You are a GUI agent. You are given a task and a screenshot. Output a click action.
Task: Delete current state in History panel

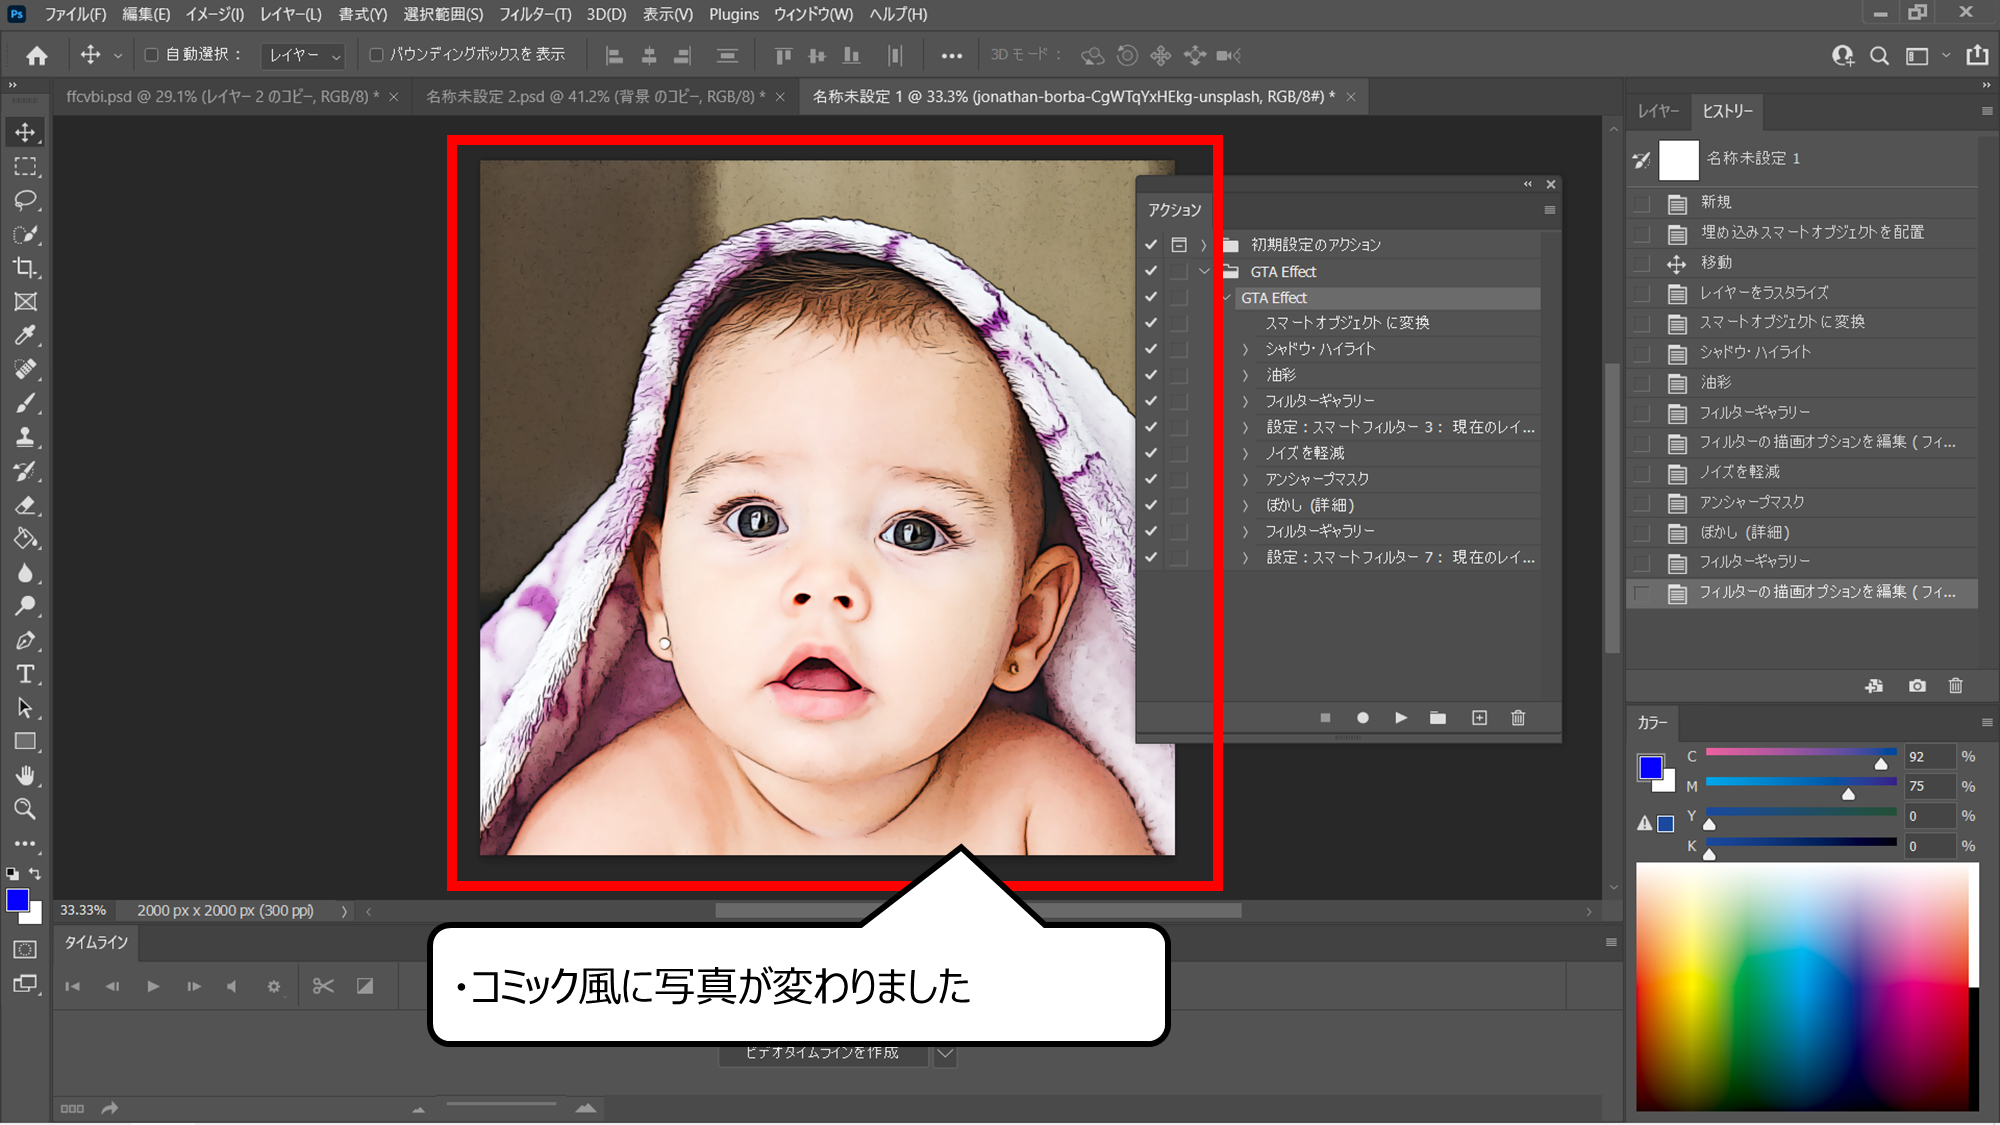pos(1956,686)
